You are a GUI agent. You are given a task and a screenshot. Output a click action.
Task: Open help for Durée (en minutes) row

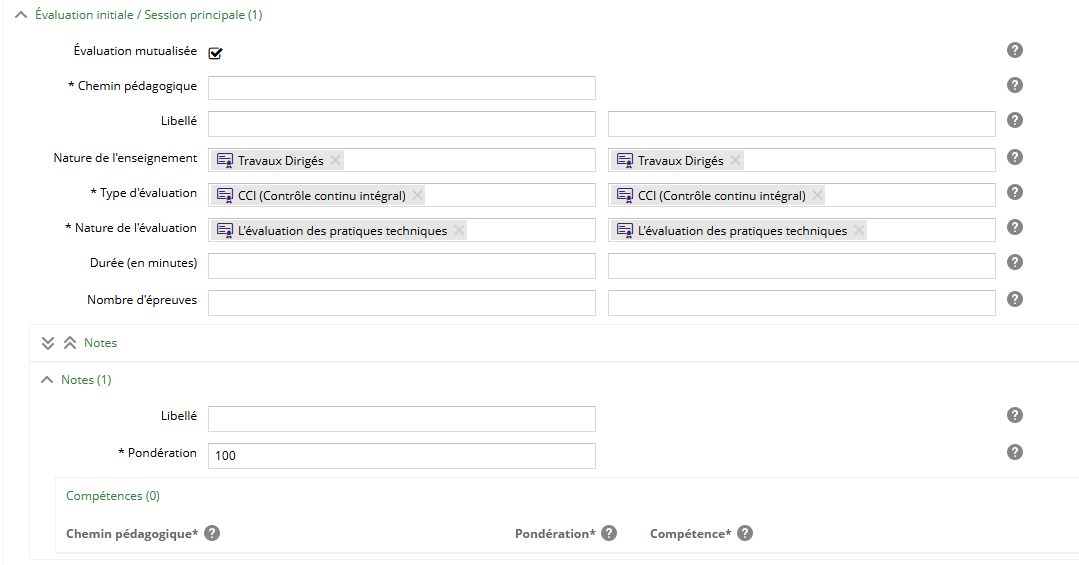click(x=1015, y=263)
